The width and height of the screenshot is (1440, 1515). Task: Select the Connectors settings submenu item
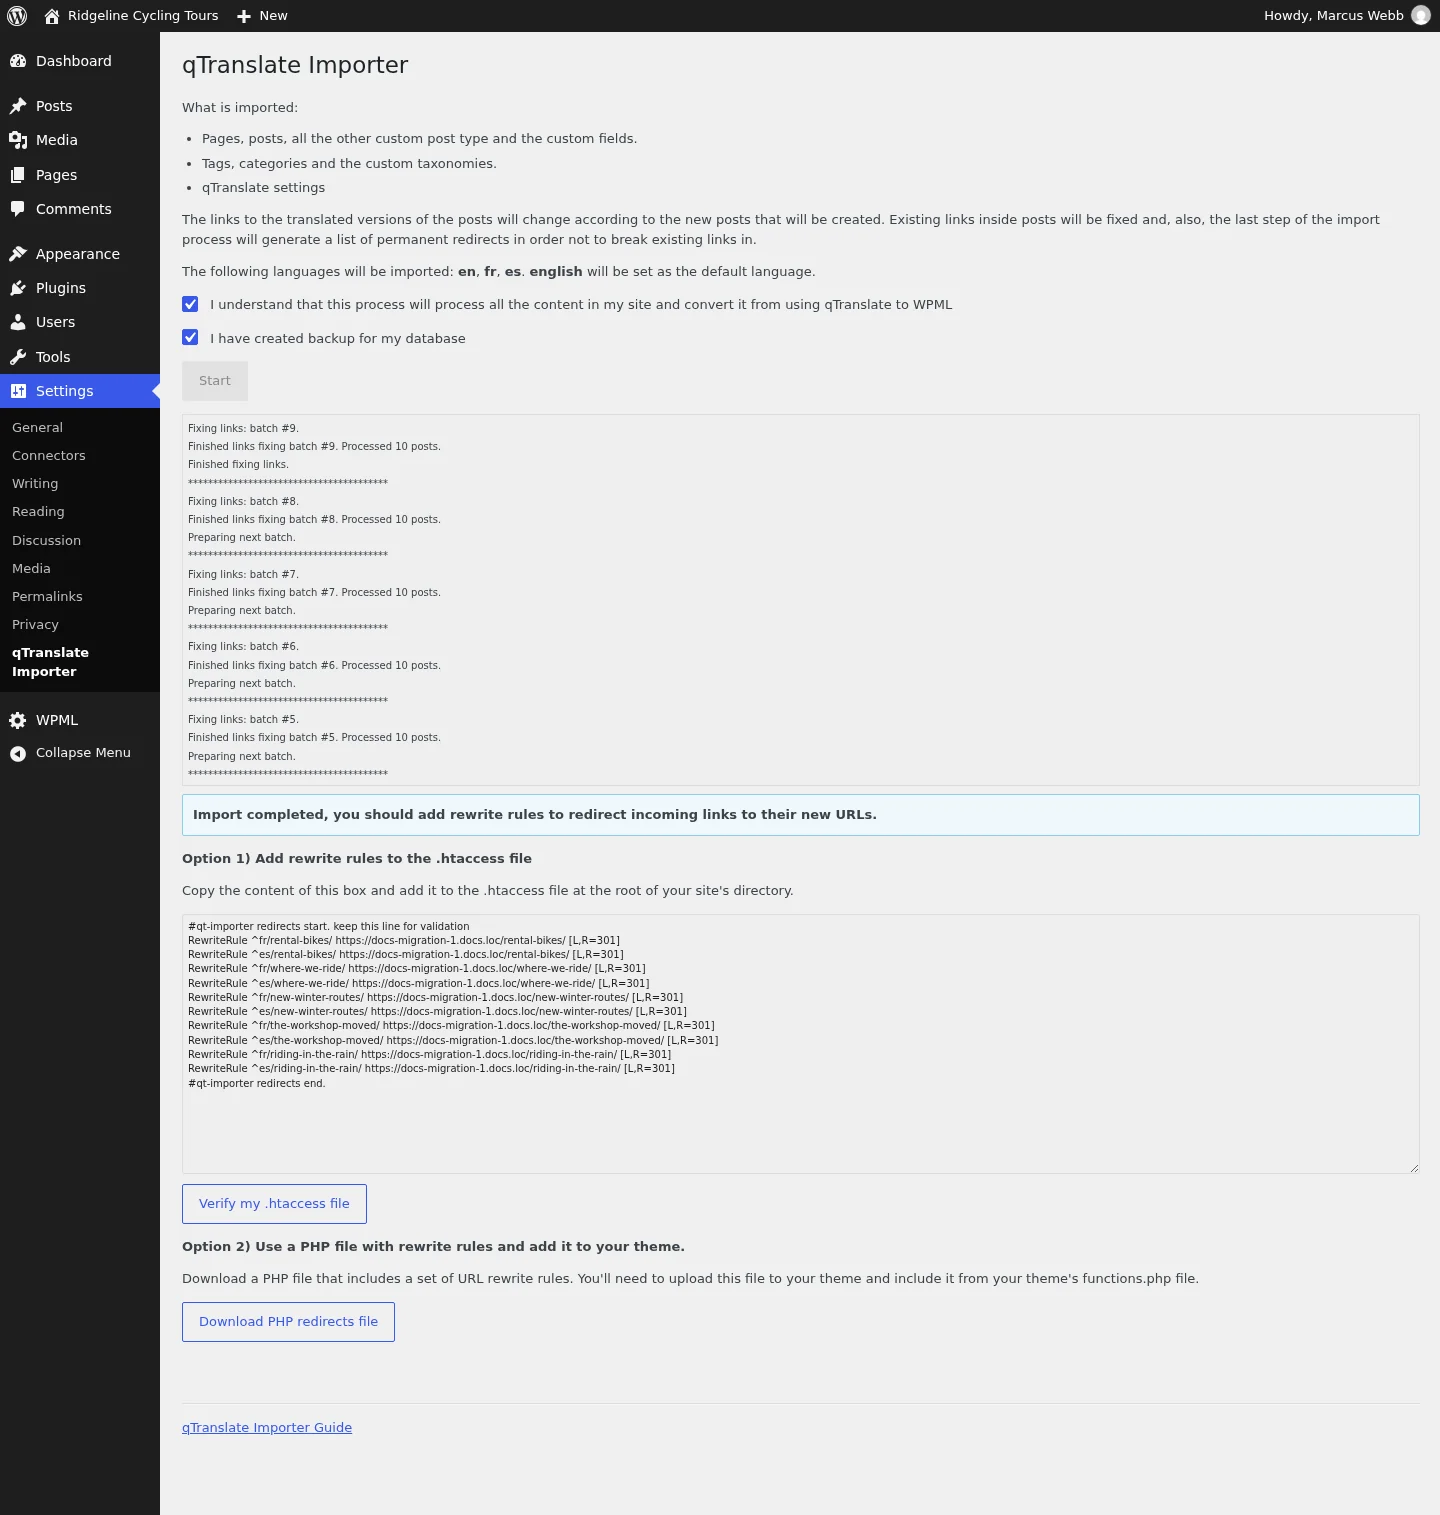(49, 456)
